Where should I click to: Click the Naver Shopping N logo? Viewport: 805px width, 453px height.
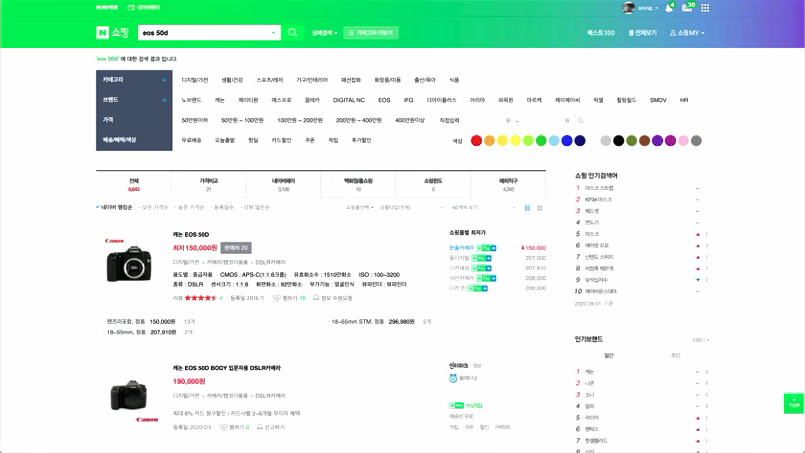coord(102,32)
